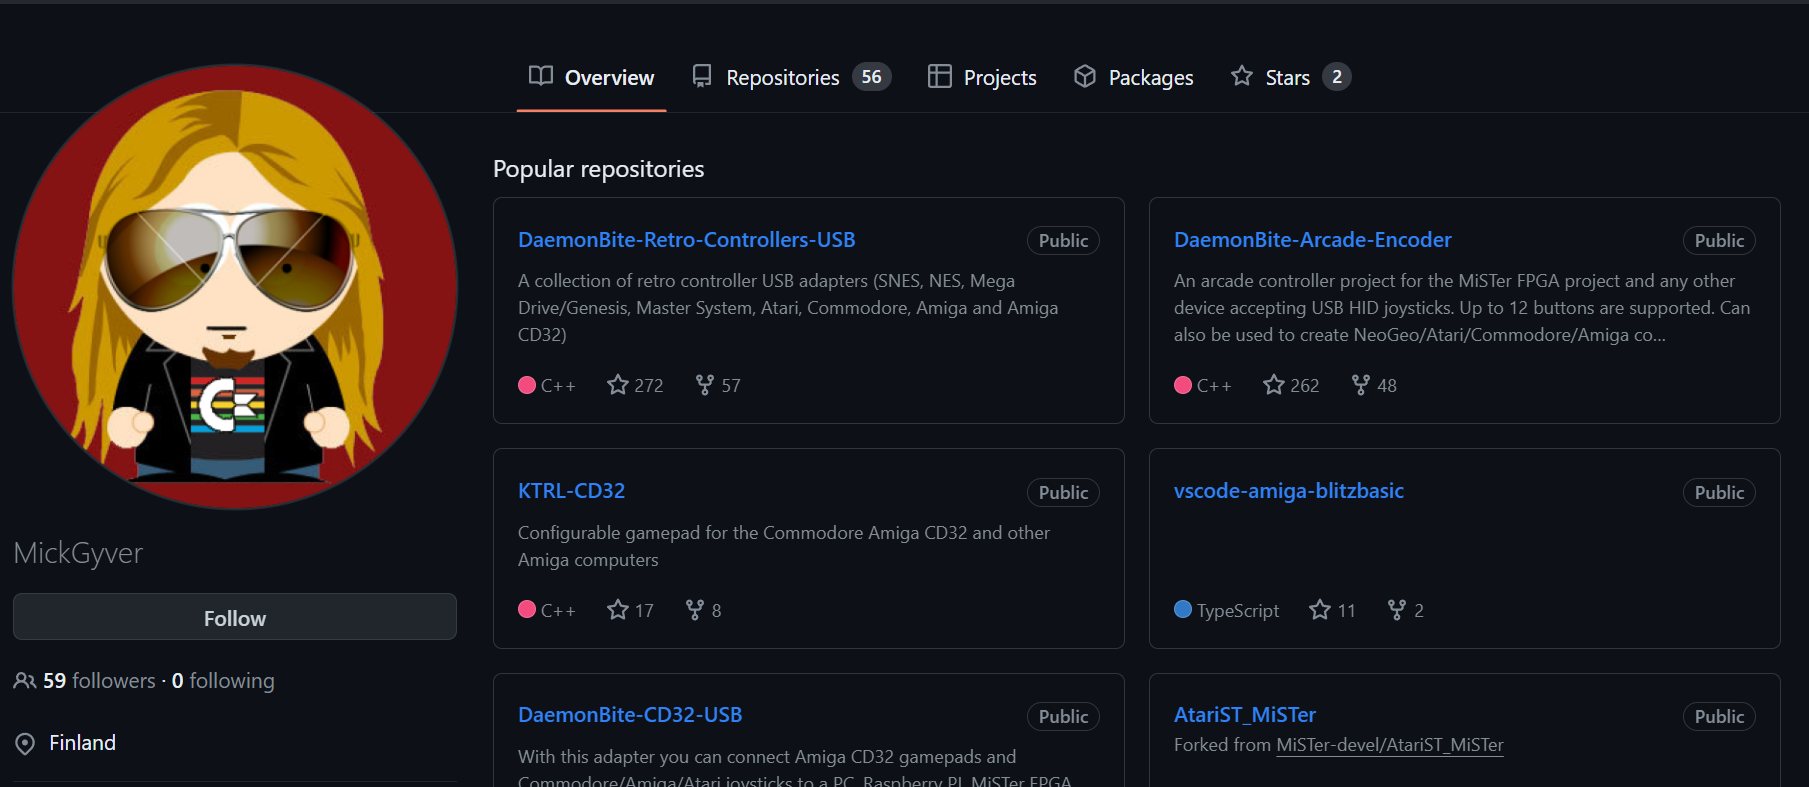
Task: Click star icon with 272 stars
Action: (x=618, y=384)
